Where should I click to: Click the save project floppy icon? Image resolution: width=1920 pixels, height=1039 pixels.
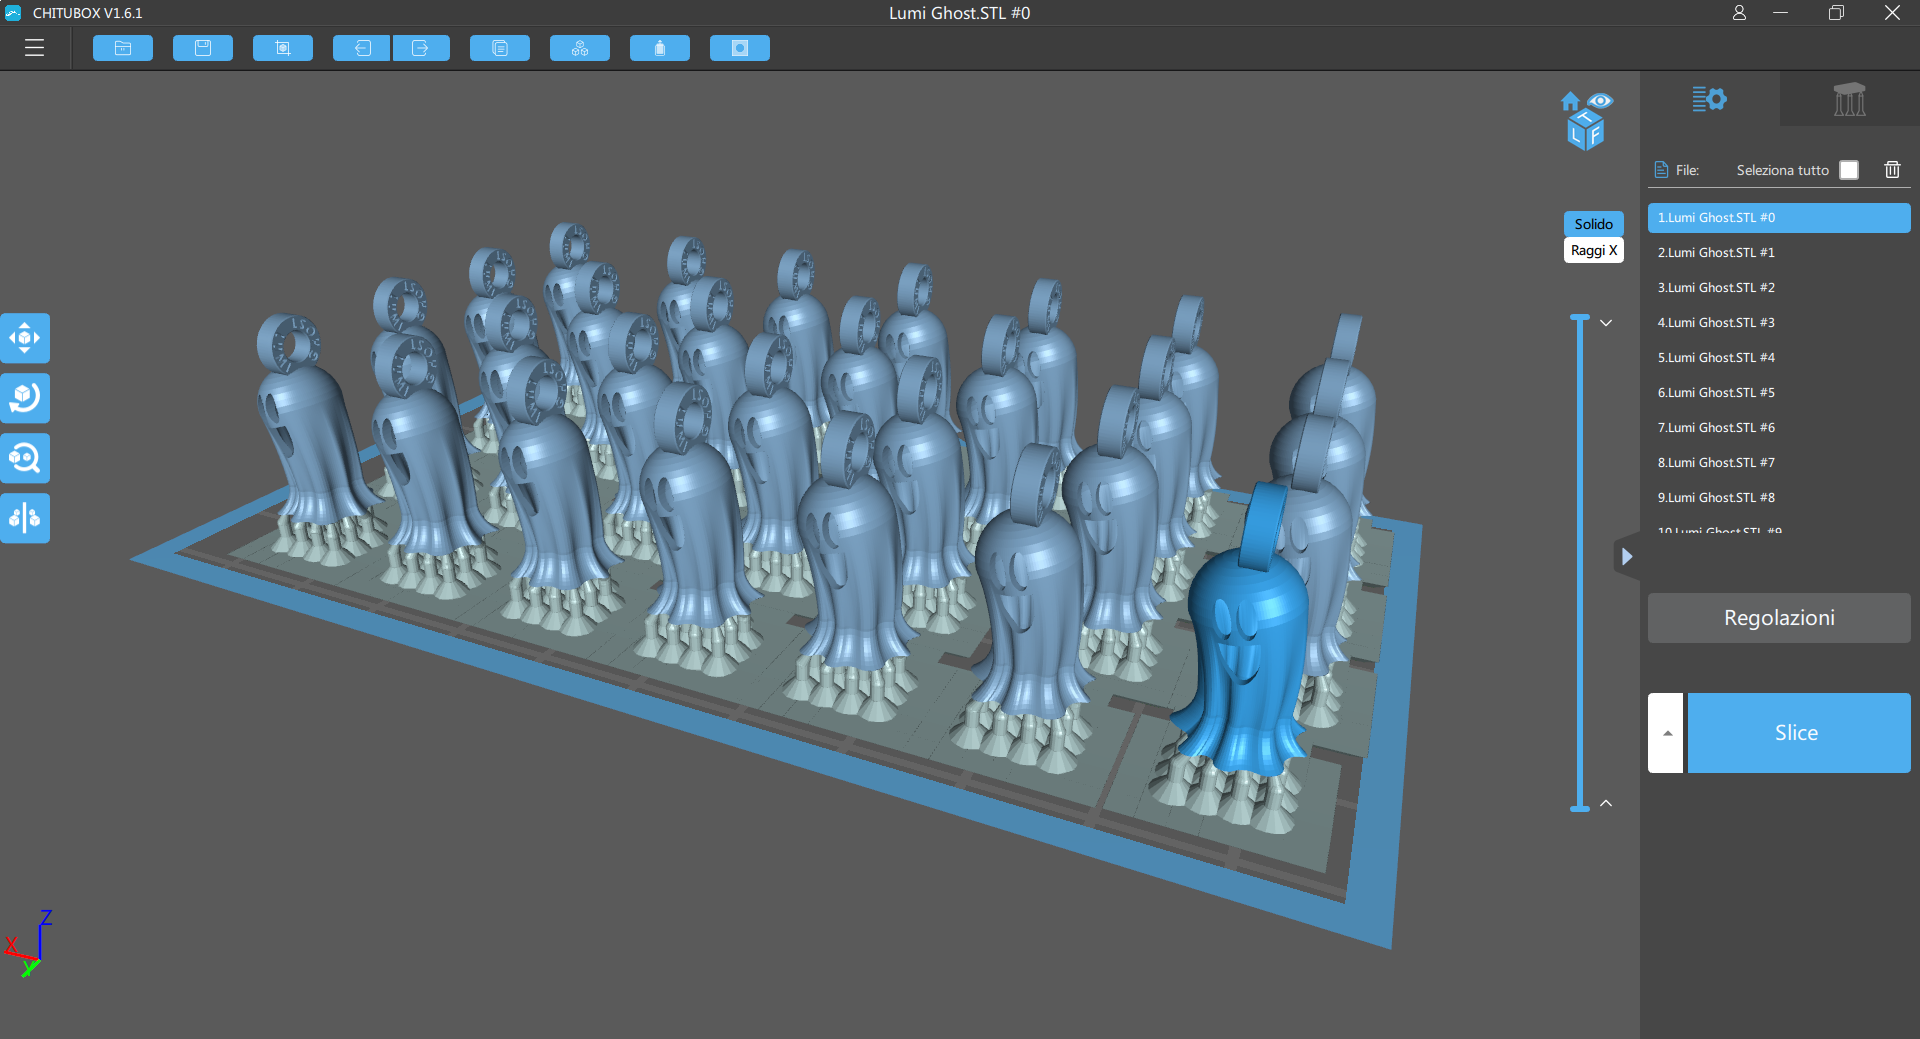tap(203, 48)
